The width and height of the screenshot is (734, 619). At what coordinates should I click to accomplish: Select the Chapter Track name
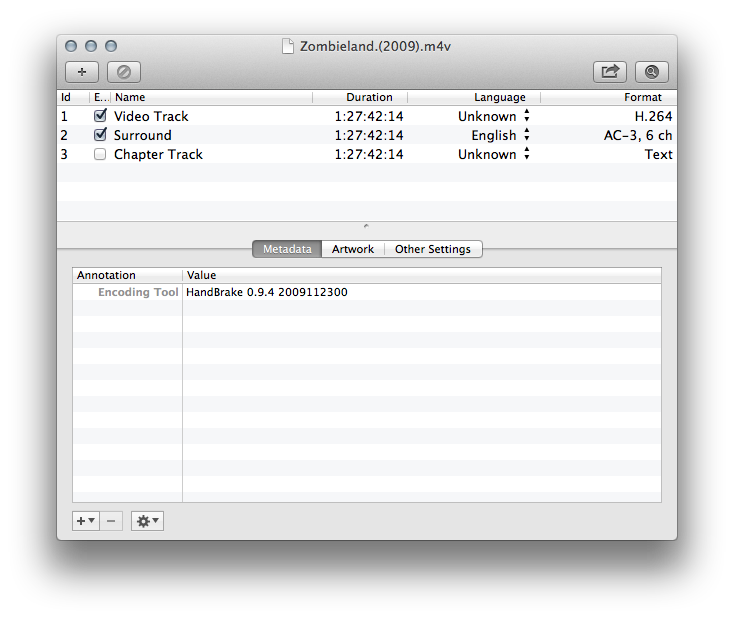coord(158,155)
